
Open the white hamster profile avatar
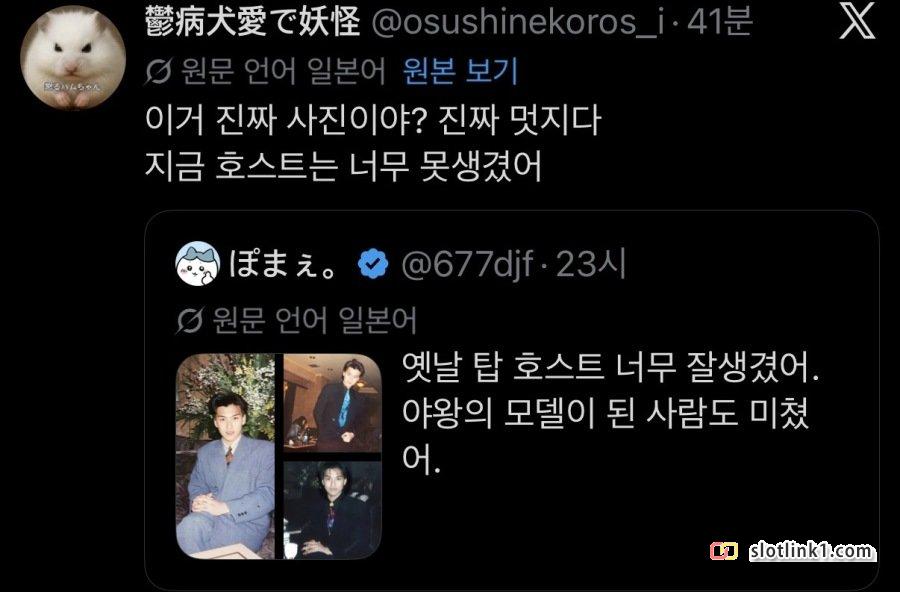click(x=73, y=57)
